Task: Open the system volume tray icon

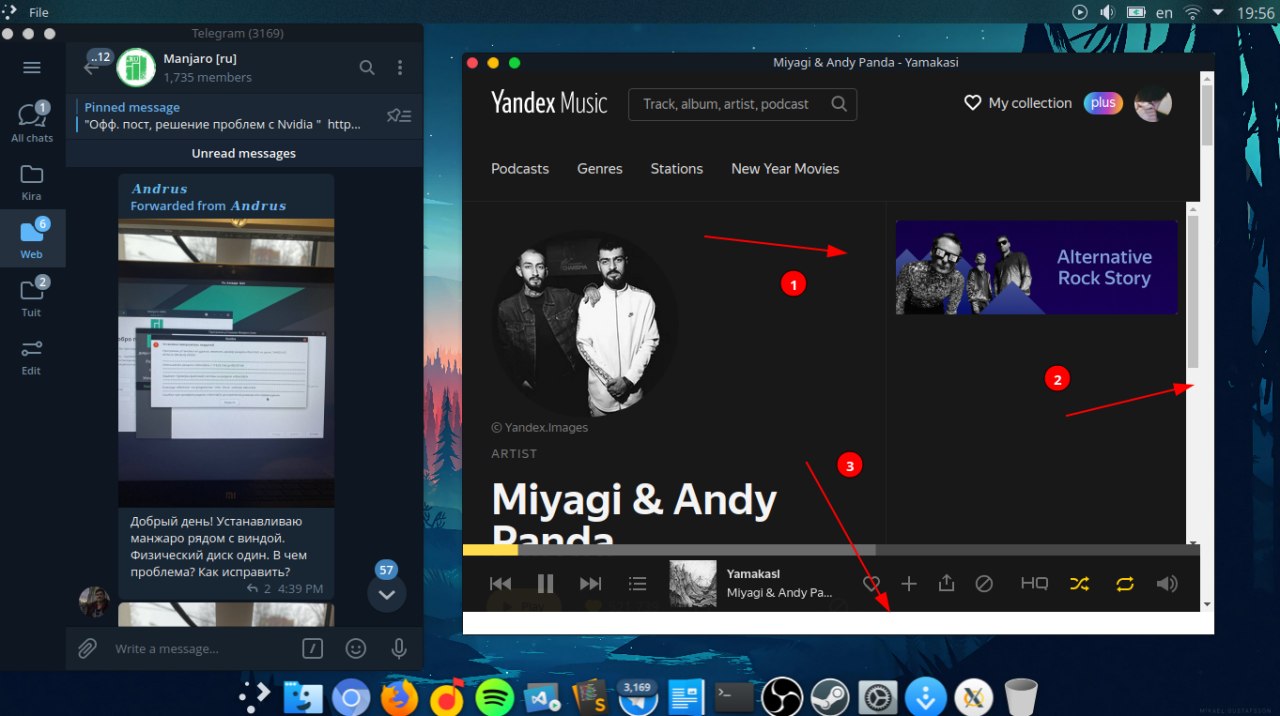Action: click(x=1107, y=12)
